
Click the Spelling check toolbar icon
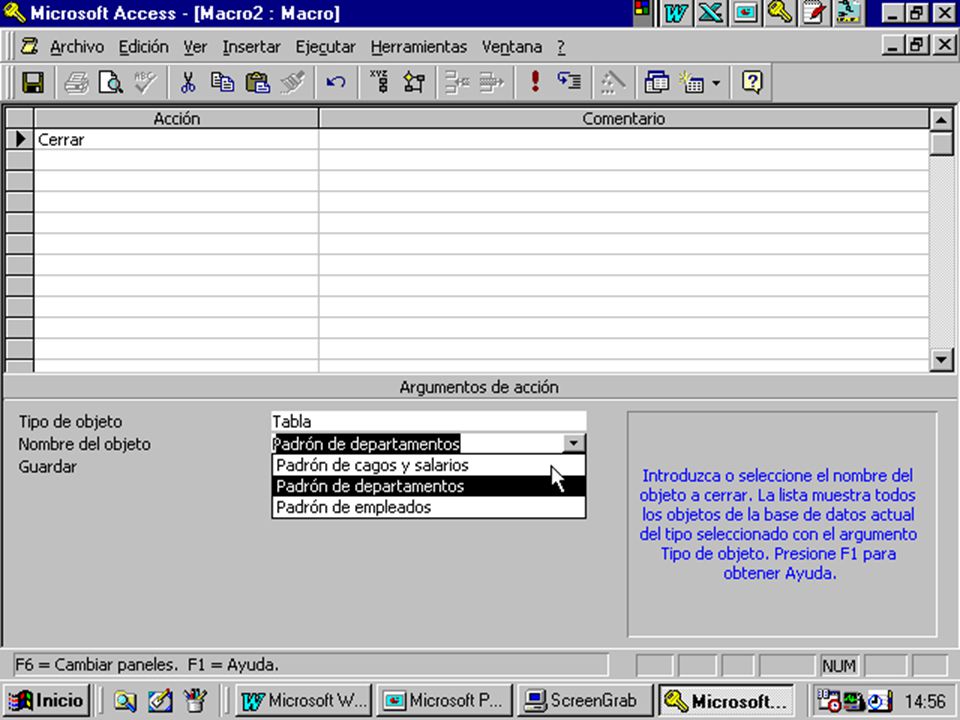[145, 82]
